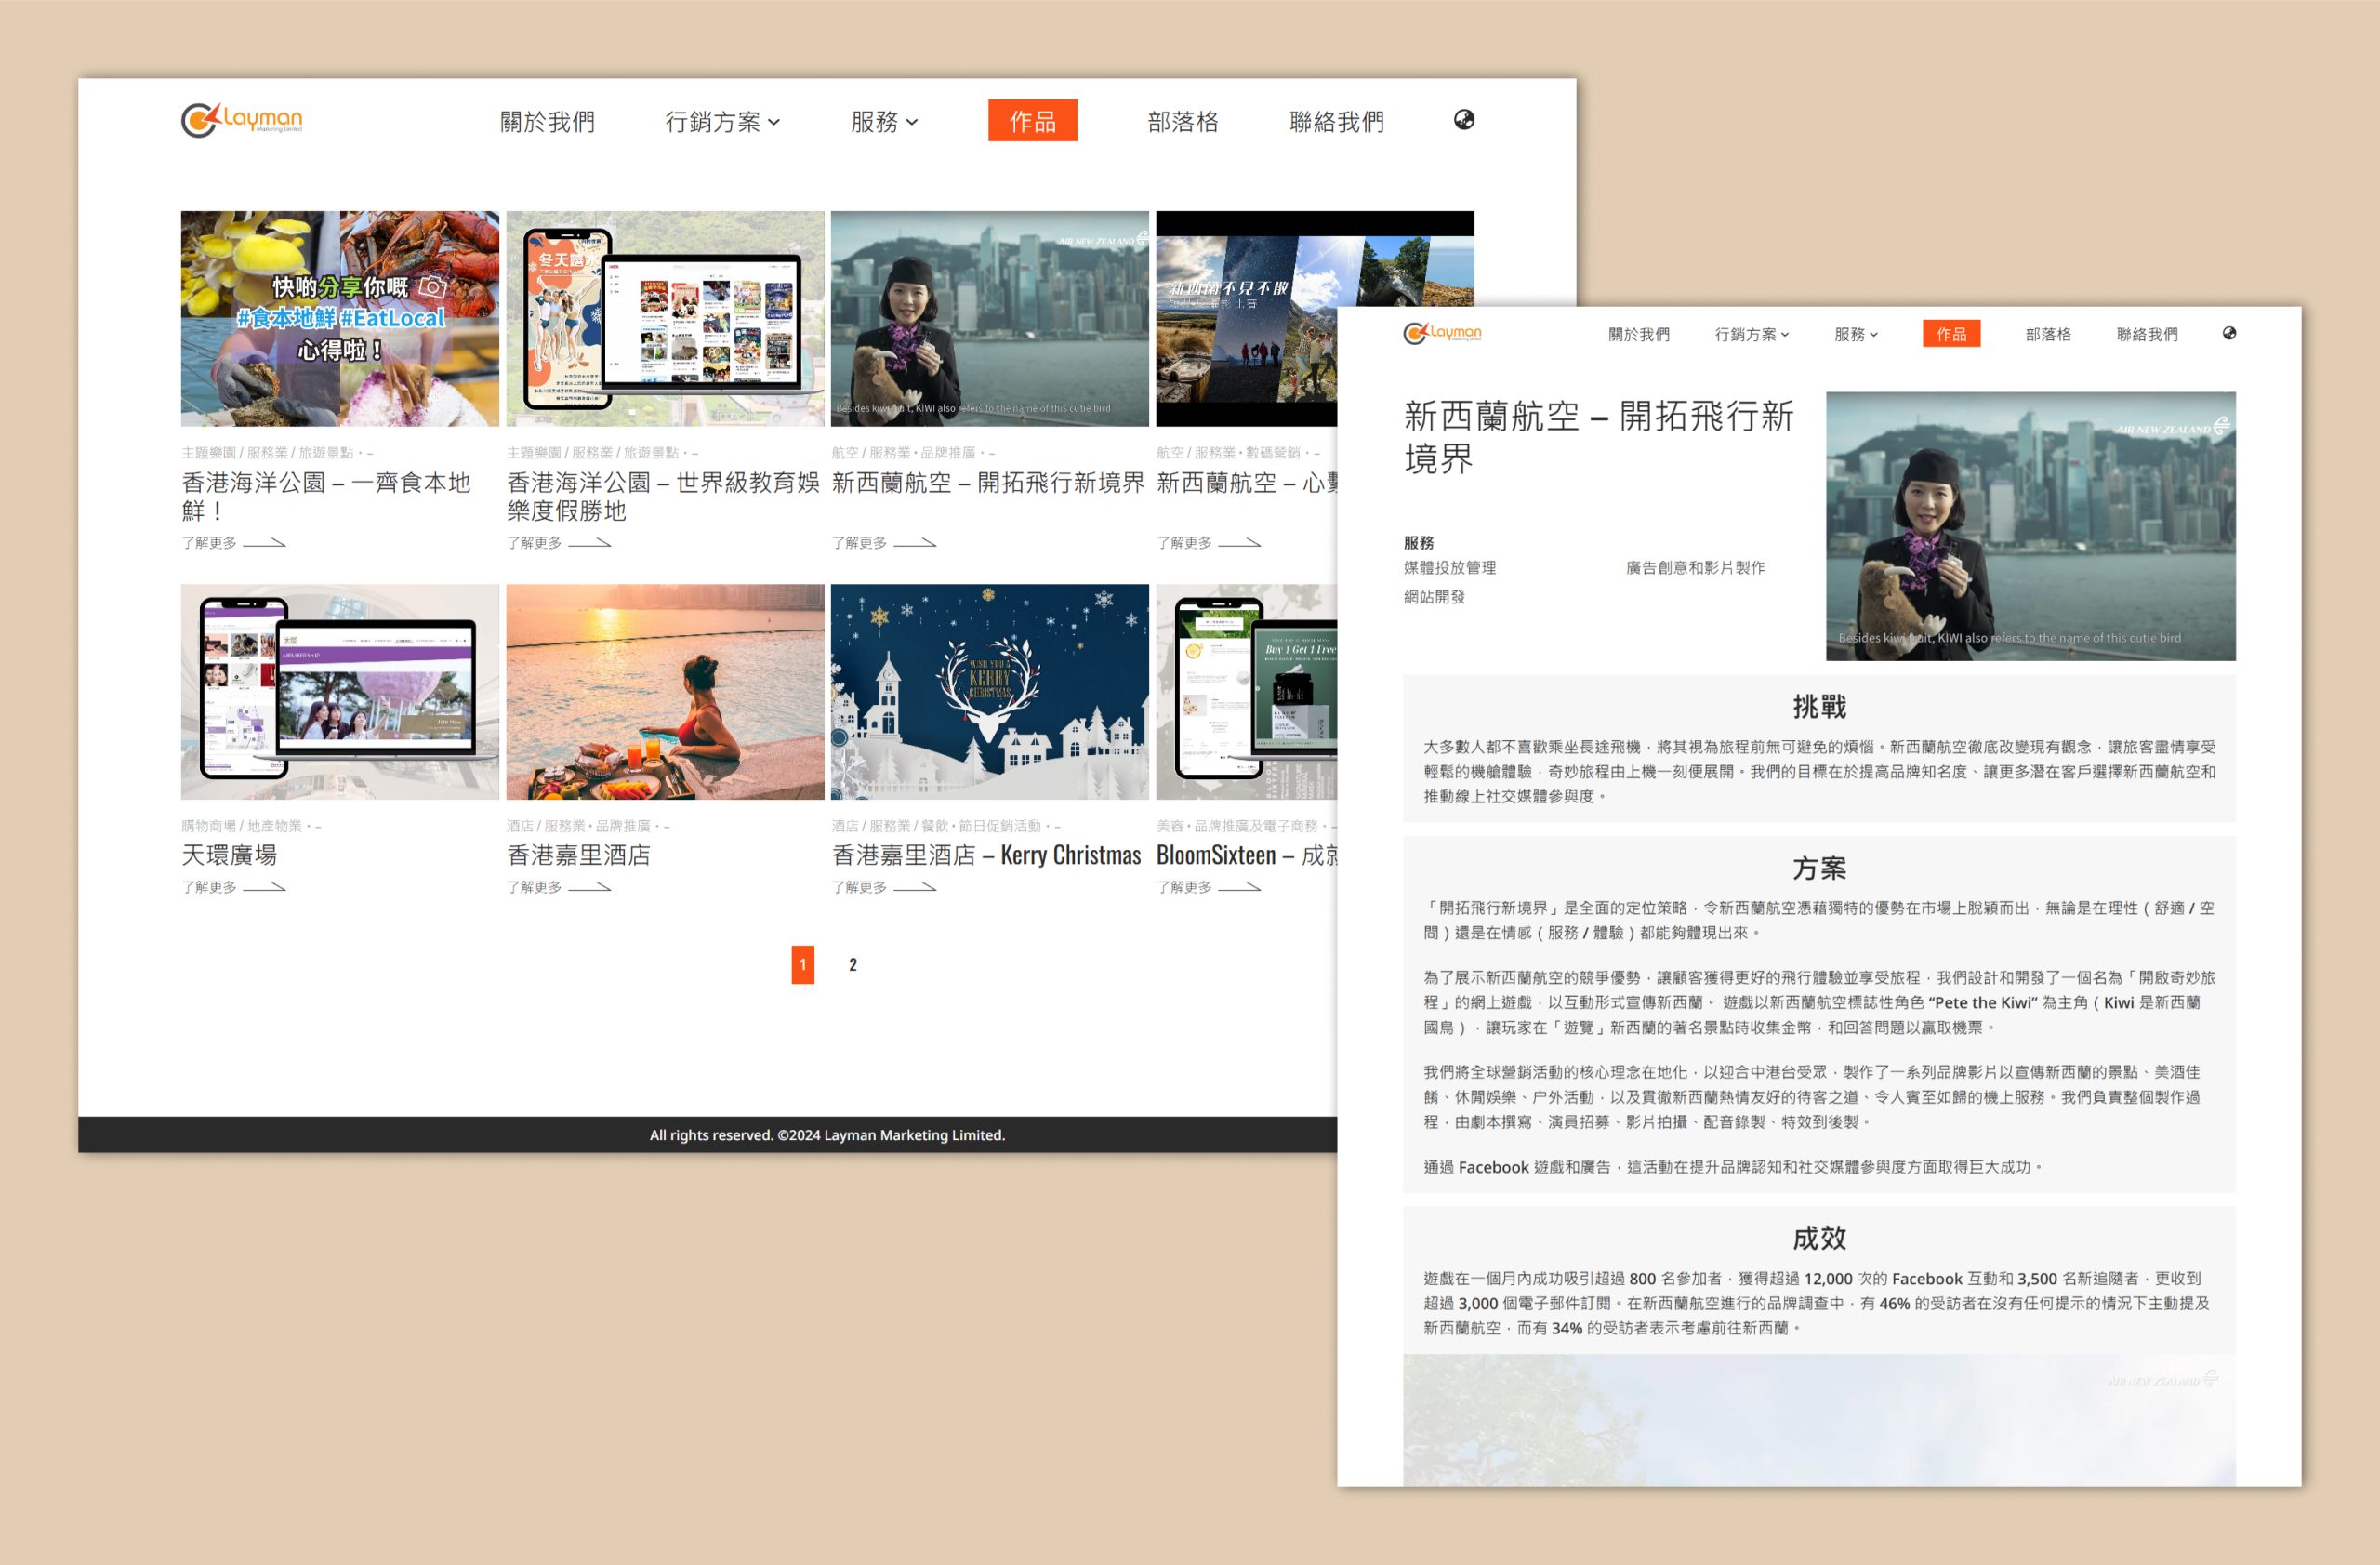Expand the 服務 dropdown in main header

point(884,122)
